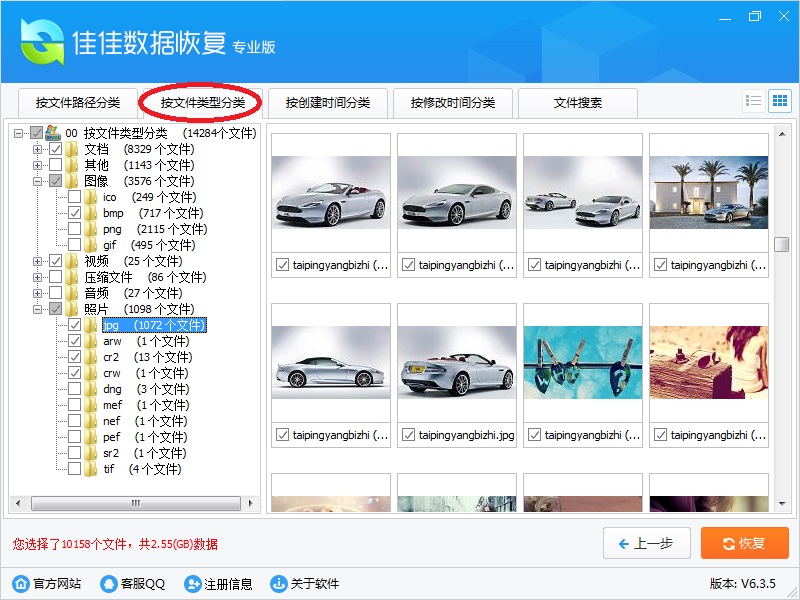800x600 pixels.
Task: Toggle checkbox for png file type
Action: (x=75, y=229)
